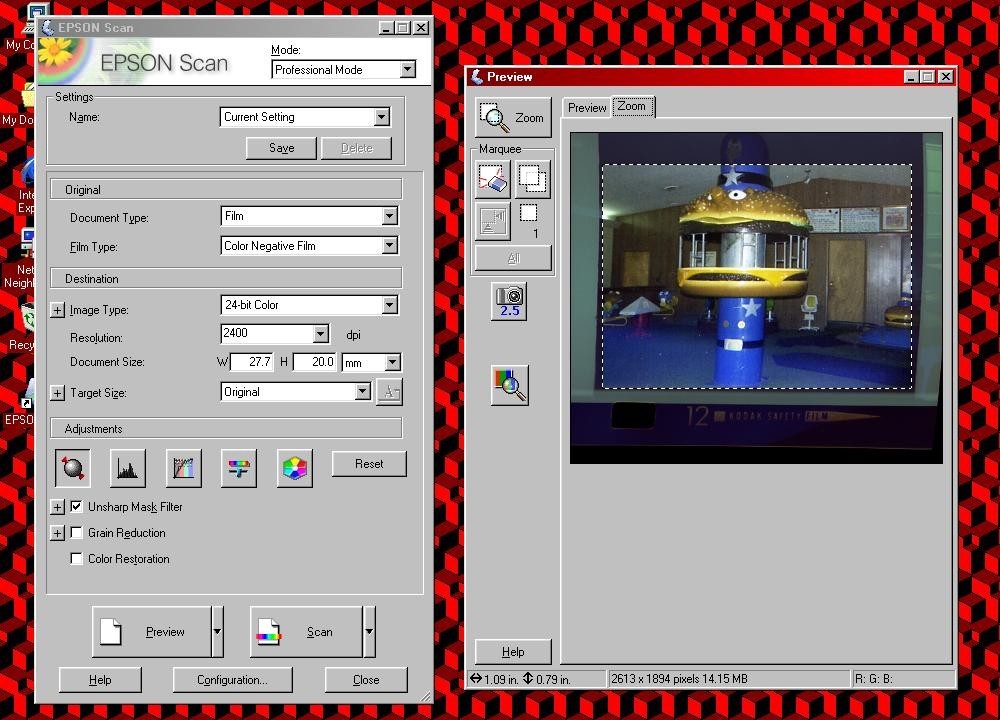The image size is (1000, 720).
Task: Open the Image Adjustment tool
Action: [239, 467]
